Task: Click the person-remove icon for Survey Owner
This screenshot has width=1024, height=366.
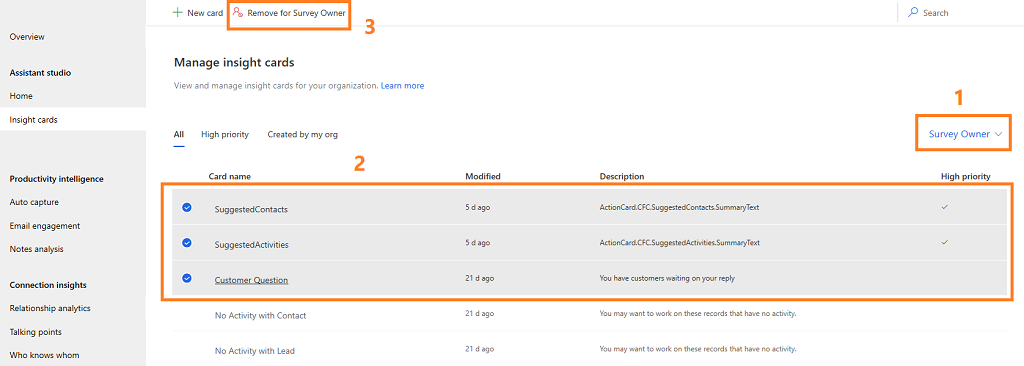Action: coord(238,12)
